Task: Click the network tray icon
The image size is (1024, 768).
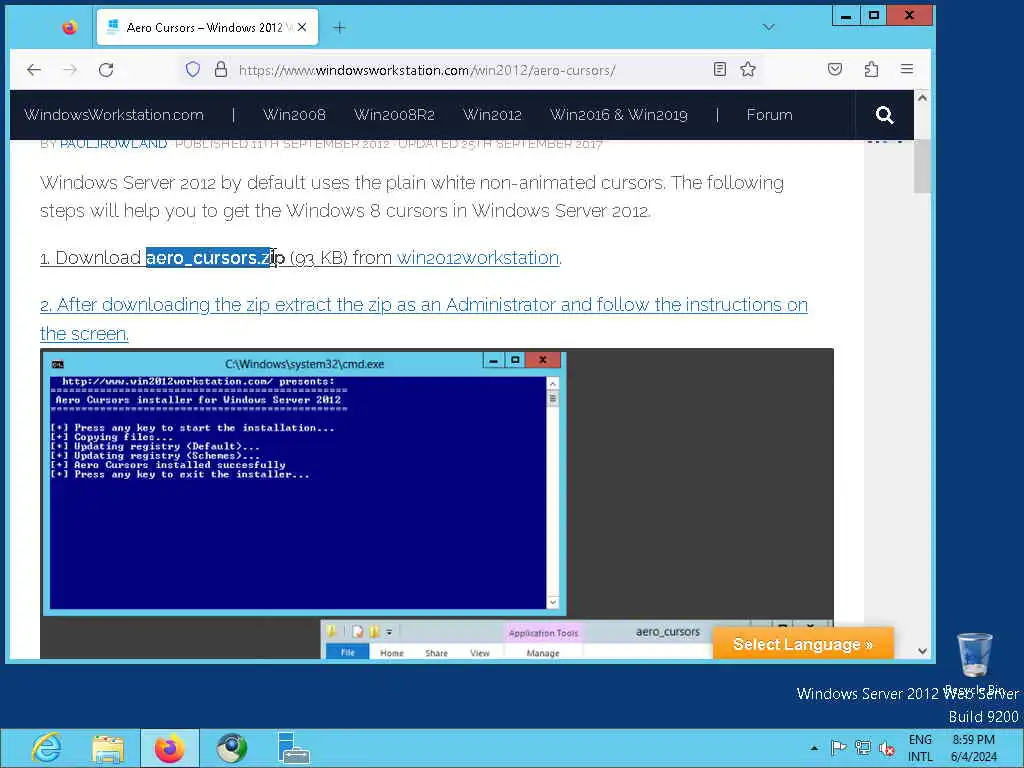Action: click(x=863, y=748)
